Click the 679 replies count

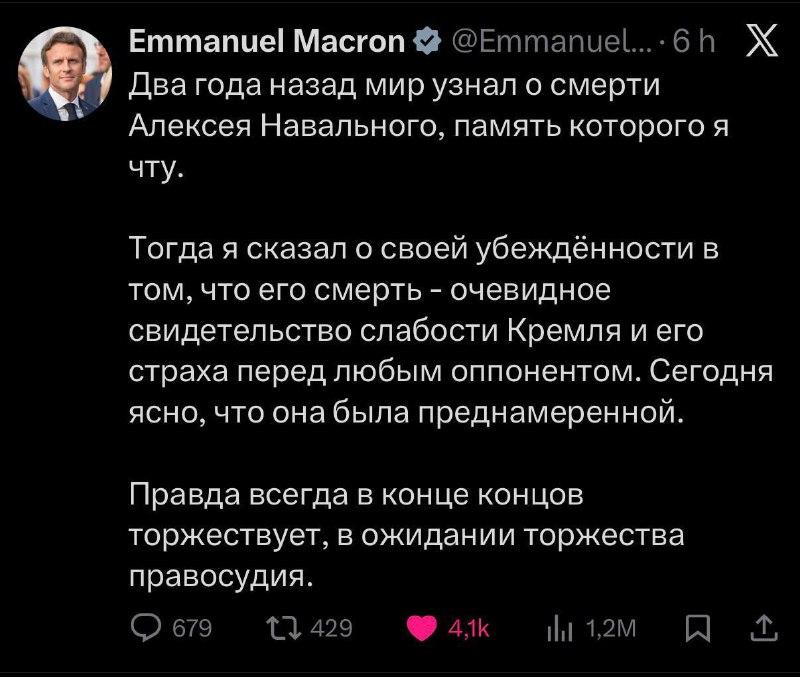(x=192, y=628)
